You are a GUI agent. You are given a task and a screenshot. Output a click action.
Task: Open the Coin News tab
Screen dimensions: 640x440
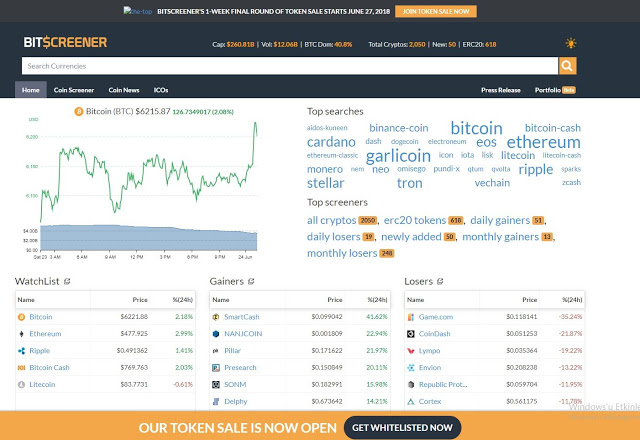point(124,90)
